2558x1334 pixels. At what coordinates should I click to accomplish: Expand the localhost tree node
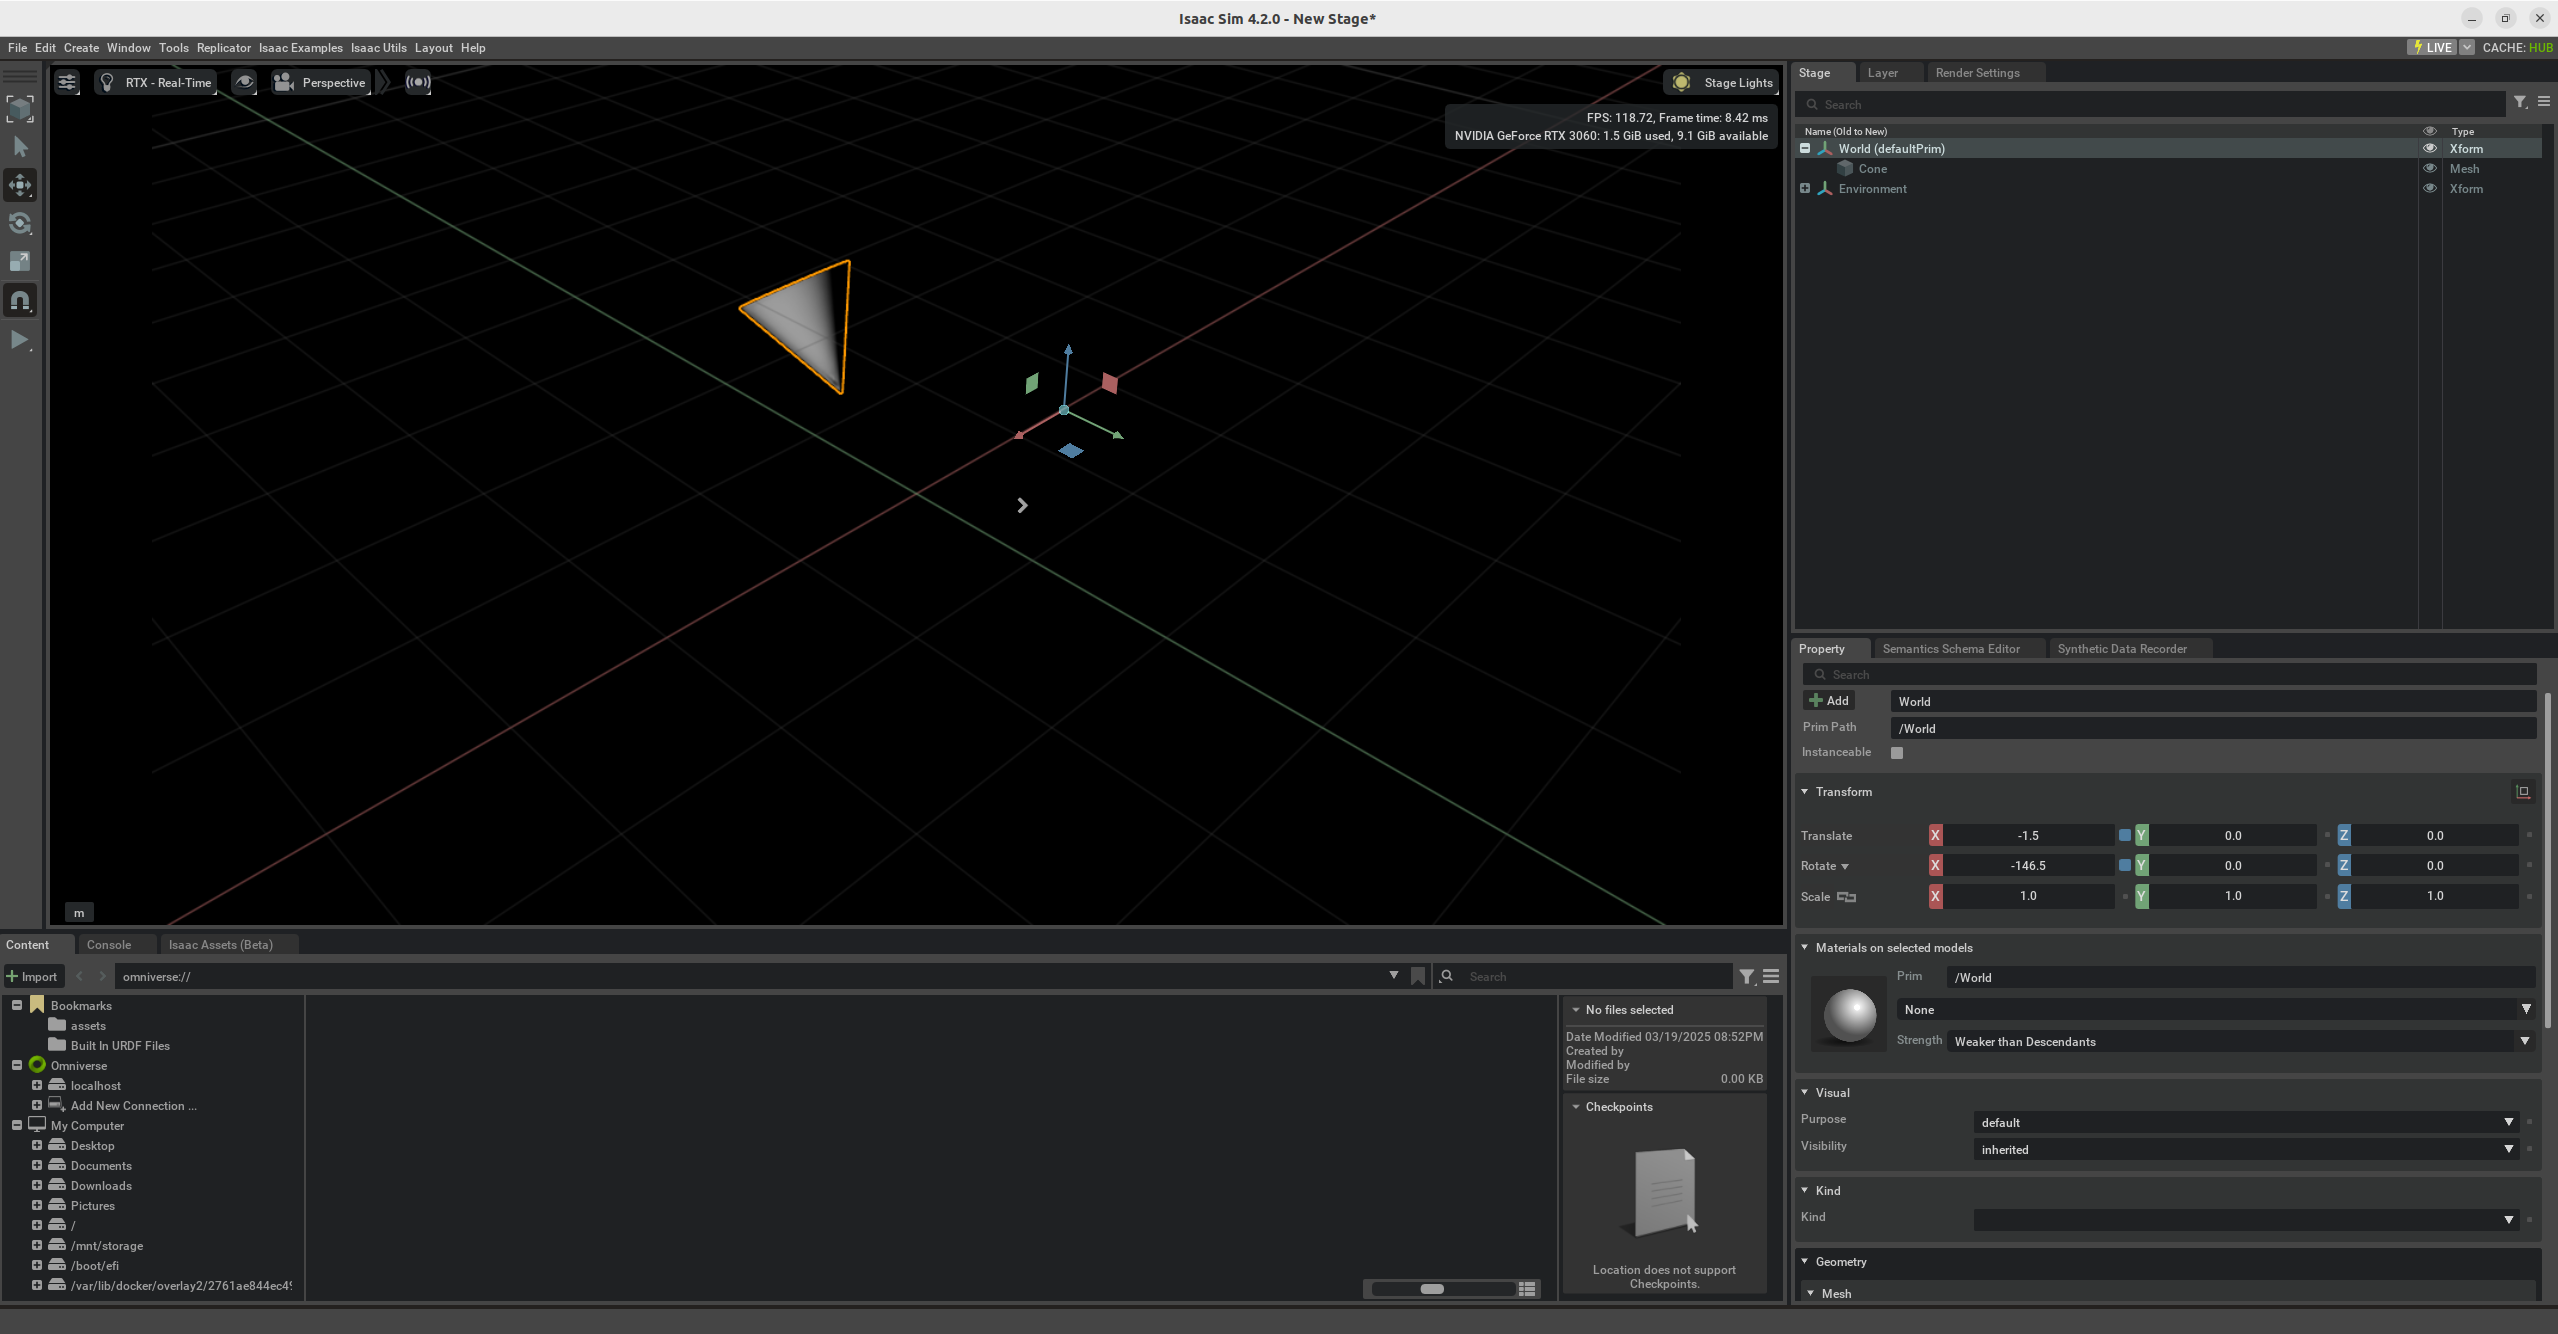point(37,1085)
